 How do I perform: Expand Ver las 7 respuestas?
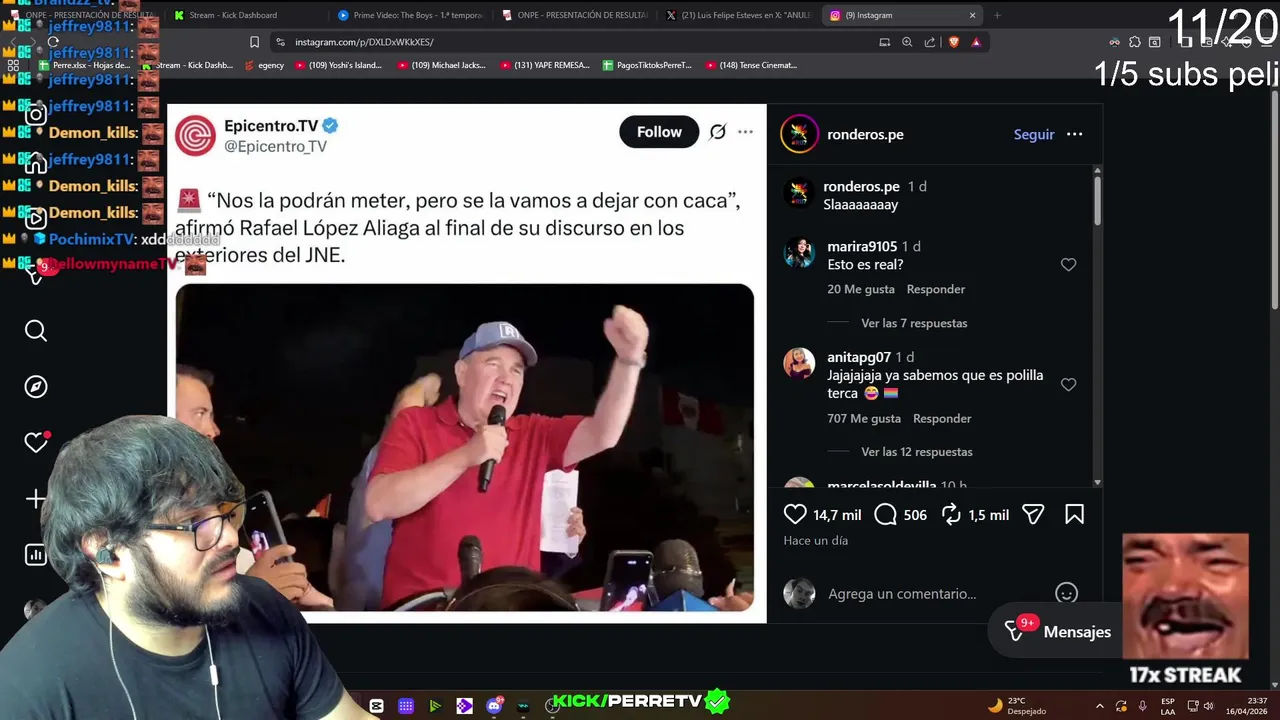tap(914, 323)
